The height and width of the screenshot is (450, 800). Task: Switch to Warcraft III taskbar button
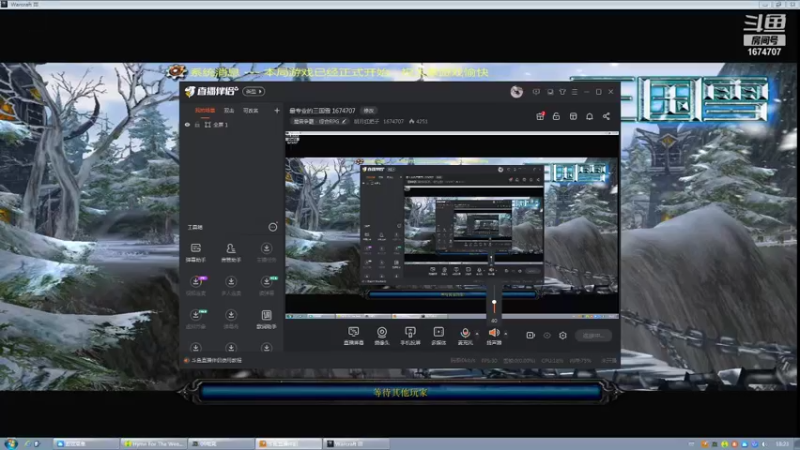tap(355, 444)
